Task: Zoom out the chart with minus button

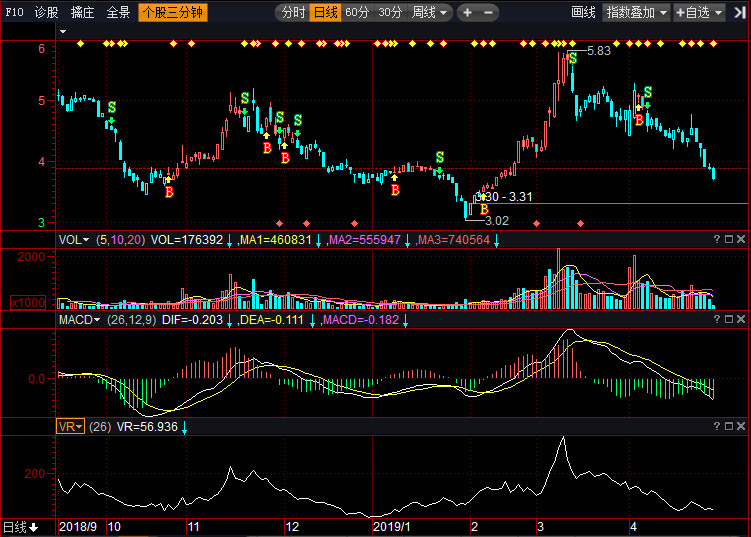Action: coord(487,13)
